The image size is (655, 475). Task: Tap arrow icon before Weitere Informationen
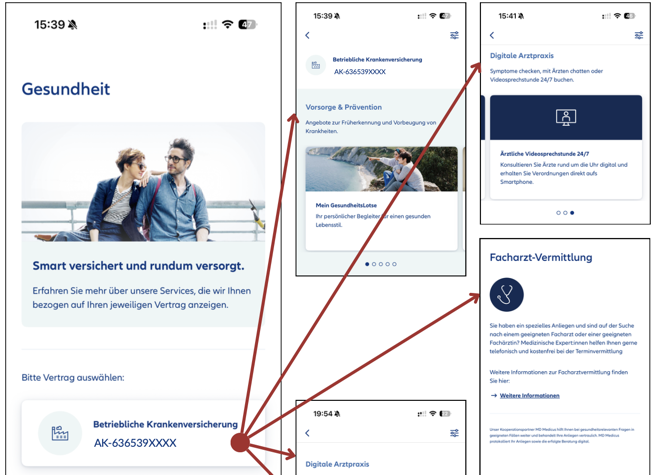494,395
